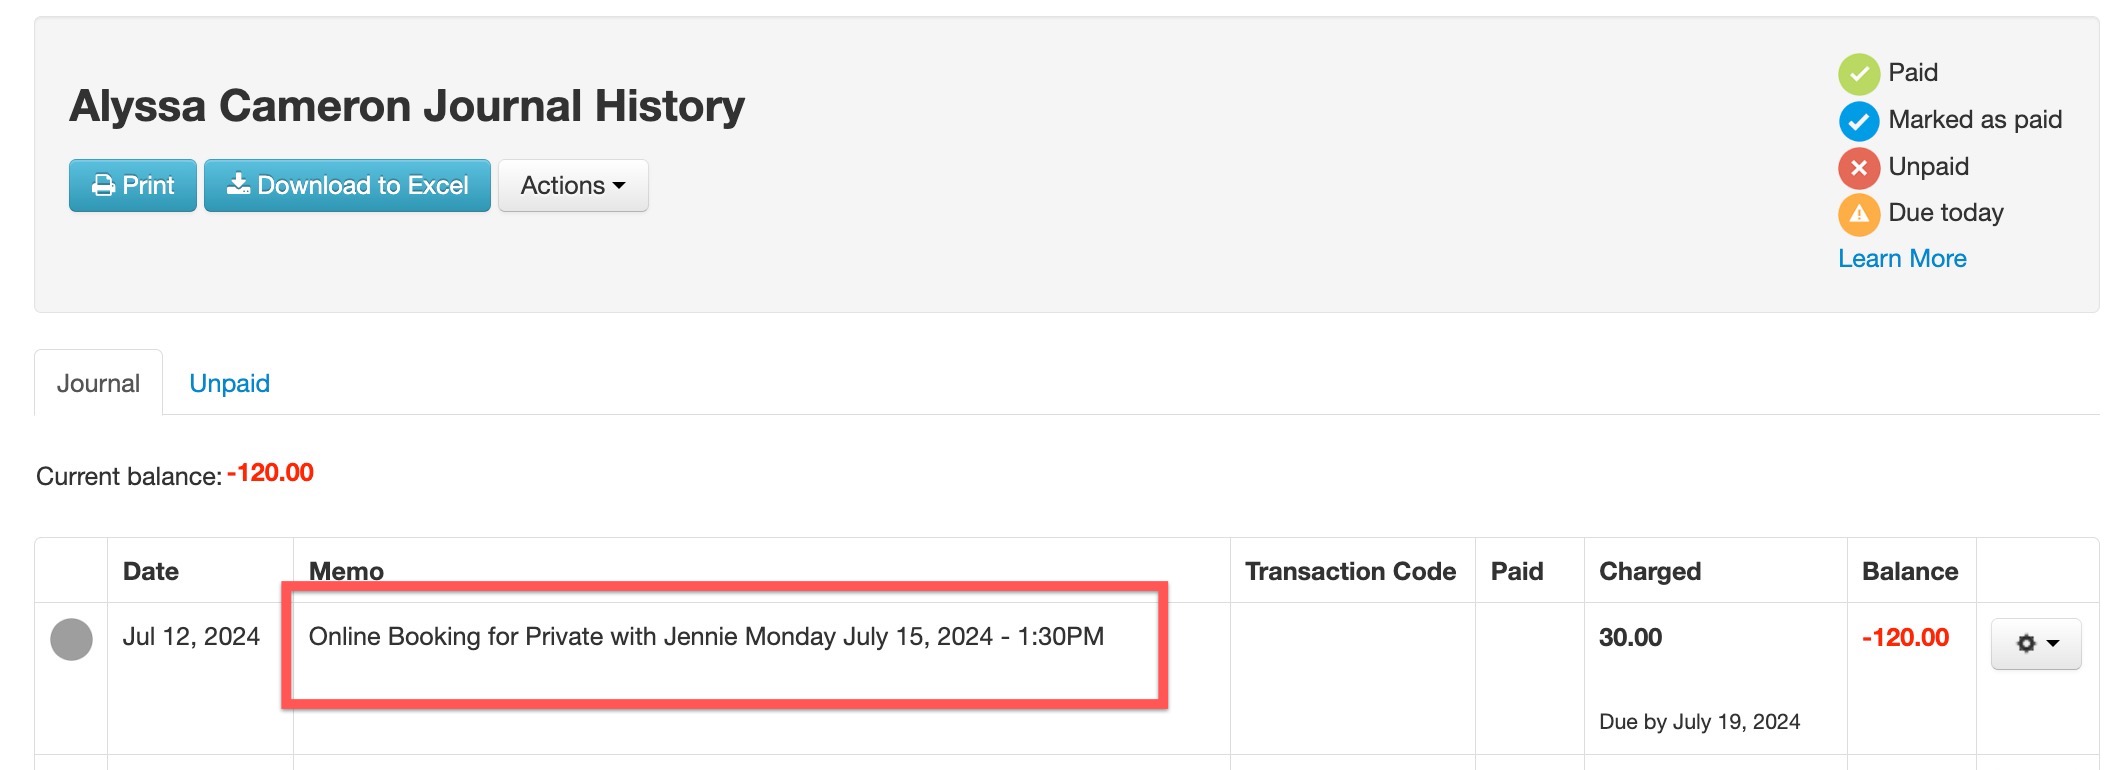The image size is (2118, 770).
Task: Click the Charged column header
Action: (1650, 571)
